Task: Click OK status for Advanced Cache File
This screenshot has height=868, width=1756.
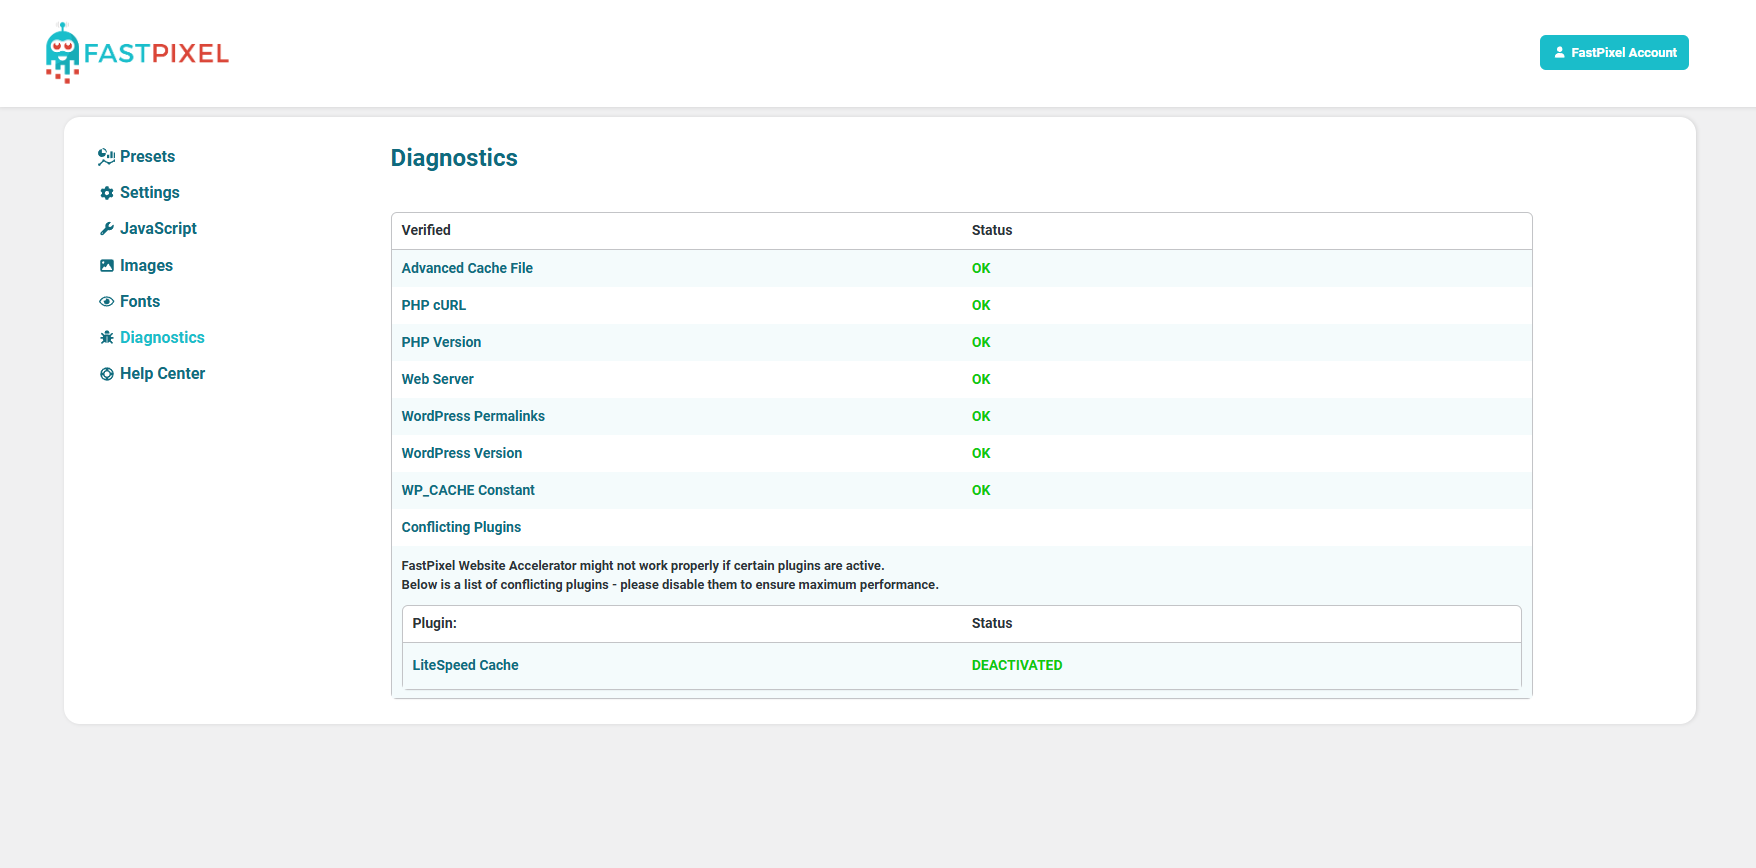Action: [981, 268]
